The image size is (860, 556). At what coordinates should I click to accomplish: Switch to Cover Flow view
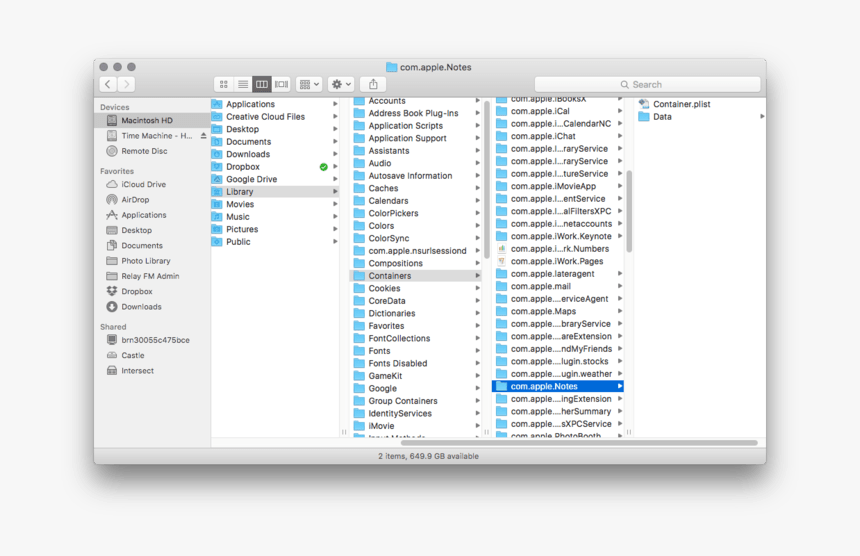tap(281, 84)
